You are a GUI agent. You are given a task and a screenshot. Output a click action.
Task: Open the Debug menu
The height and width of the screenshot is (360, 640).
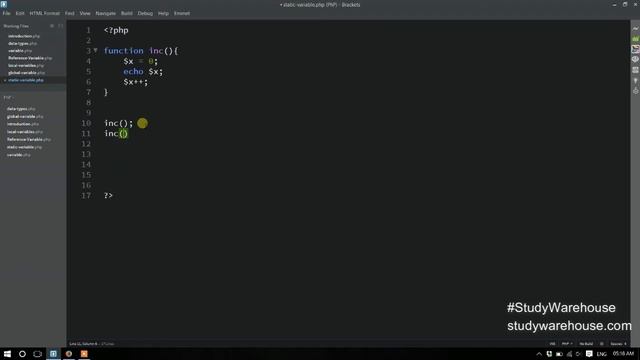click(145, 13)
